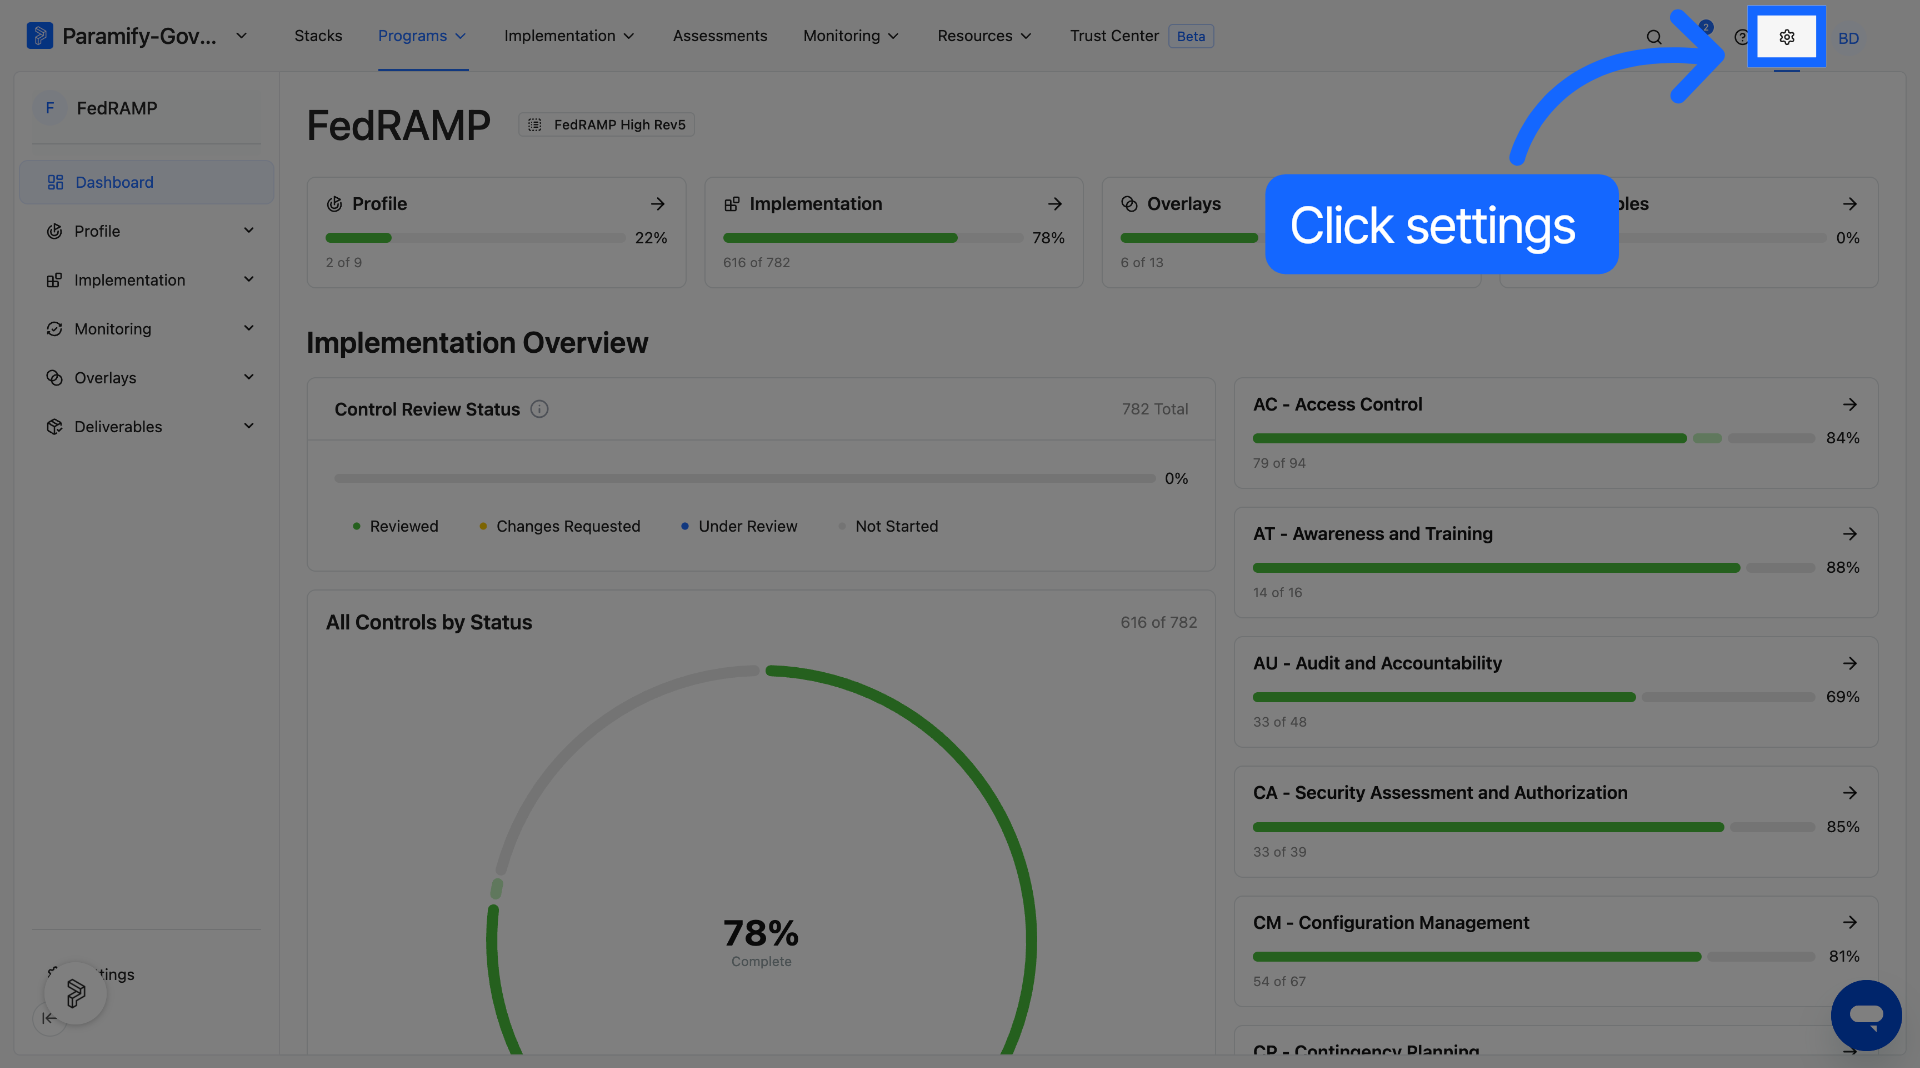
Task: Click the '2 of 9' Profile count
Action: click(343, 263)
